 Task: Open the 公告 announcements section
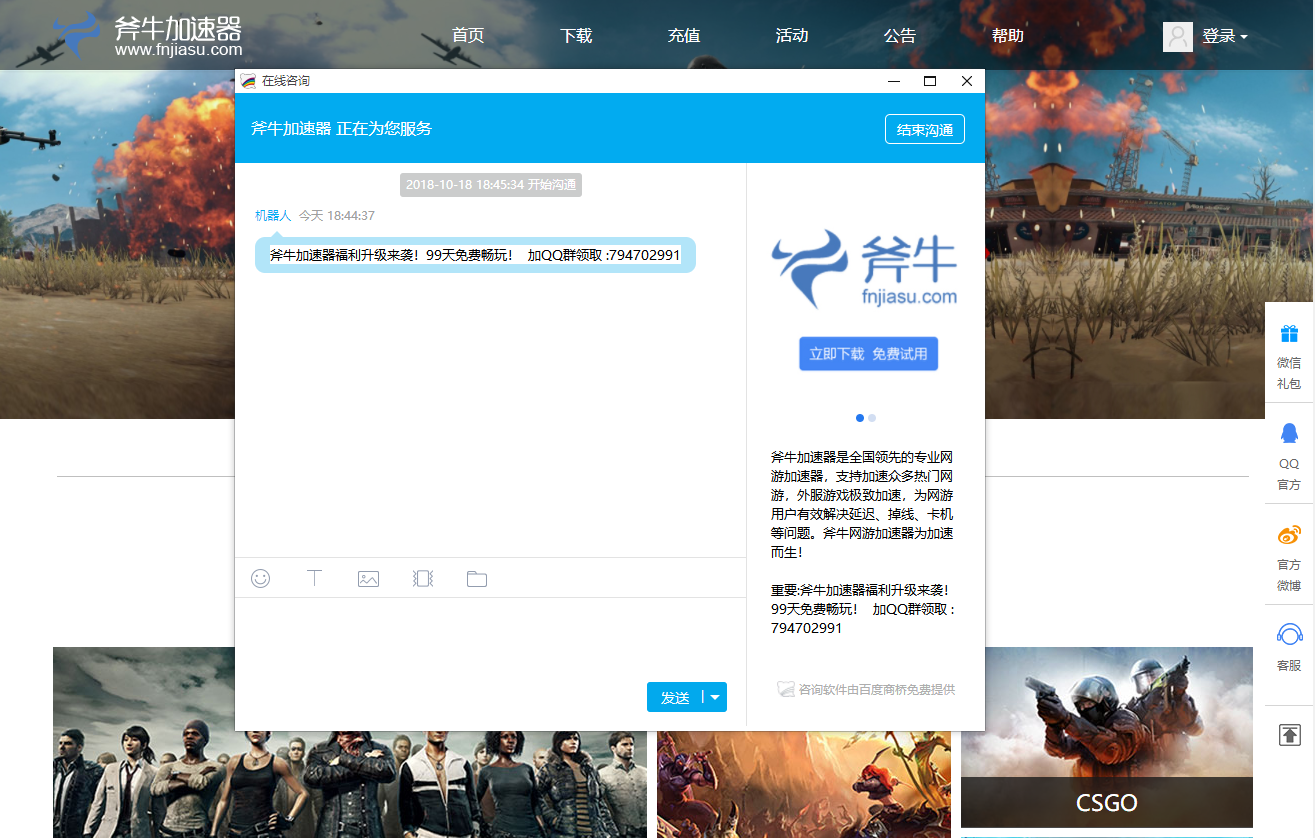(x=899, y=35)
